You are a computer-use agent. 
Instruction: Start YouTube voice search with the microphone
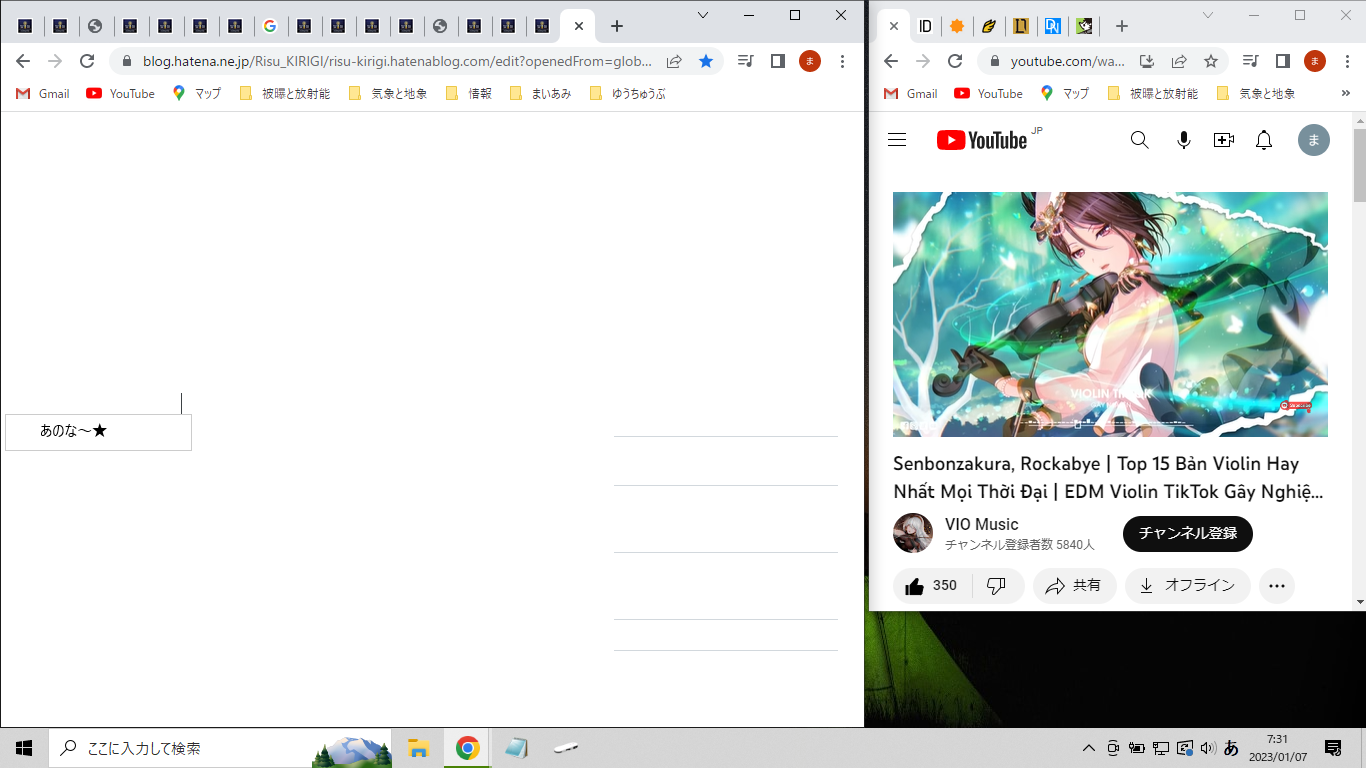pyautogui.click(x=1184, y=140)
